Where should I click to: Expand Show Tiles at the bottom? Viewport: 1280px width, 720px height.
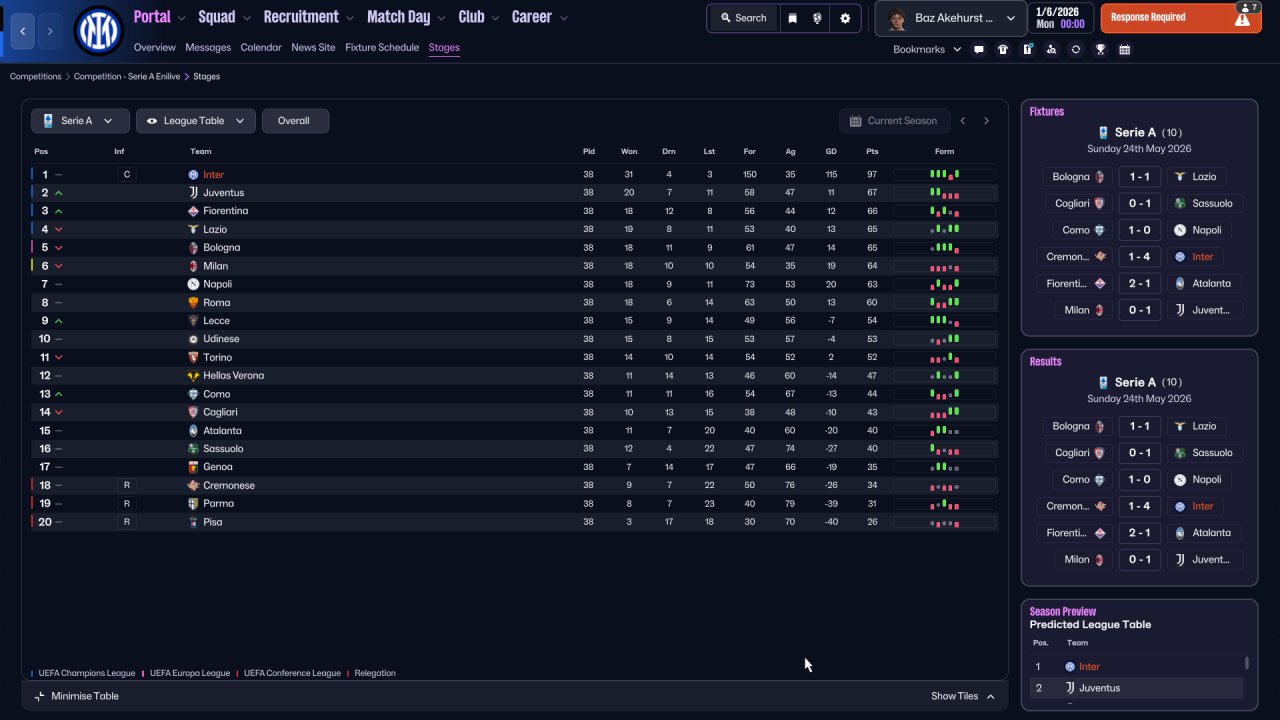pos(963,696)
